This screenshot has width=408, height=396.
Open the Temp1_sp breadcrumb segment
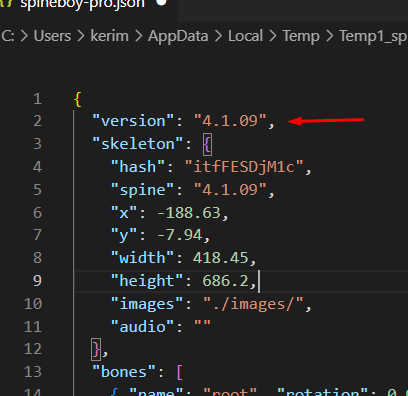(x=373, y=36)
